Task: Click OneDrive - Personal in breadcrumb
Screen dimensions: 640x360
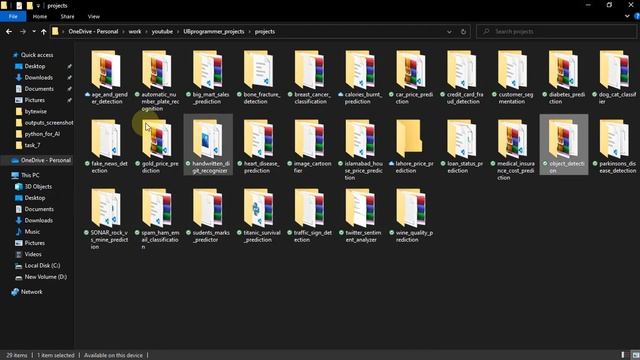Action: click(93, 31)
